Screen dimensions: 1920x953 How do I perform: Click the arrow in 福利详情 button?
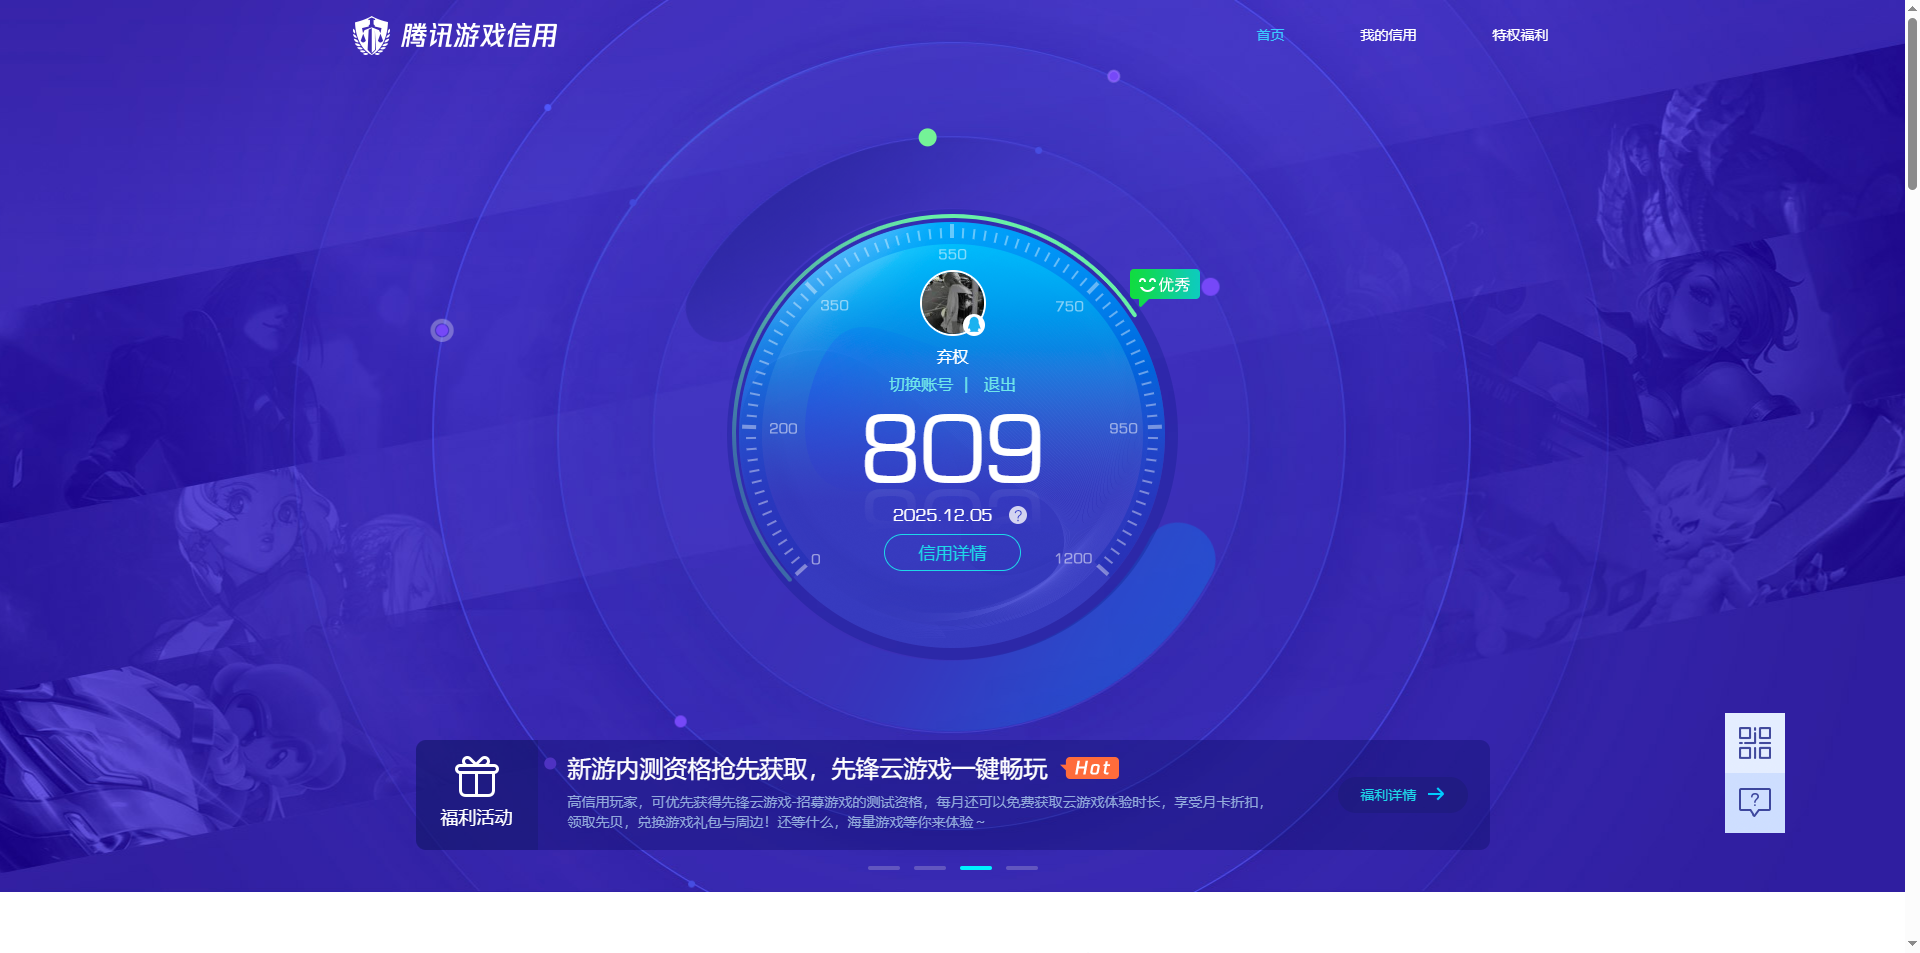tap(1436, 794)
